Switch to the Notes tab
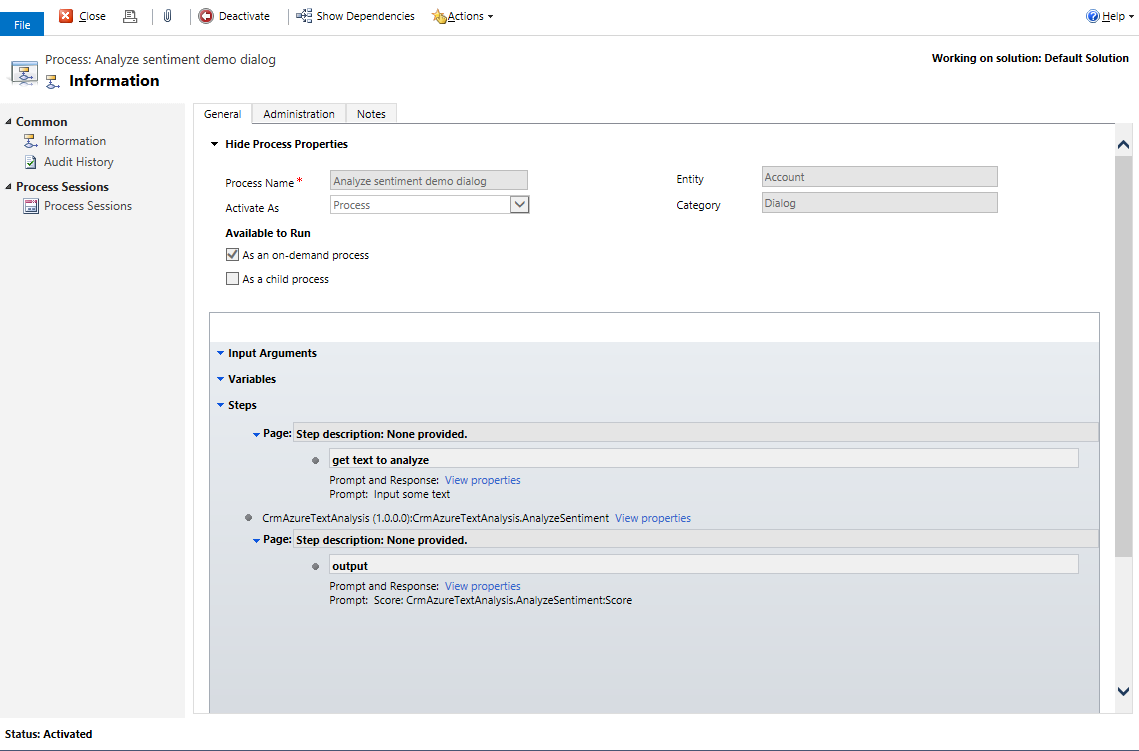 pyautogui.click(x=371, y=114)
